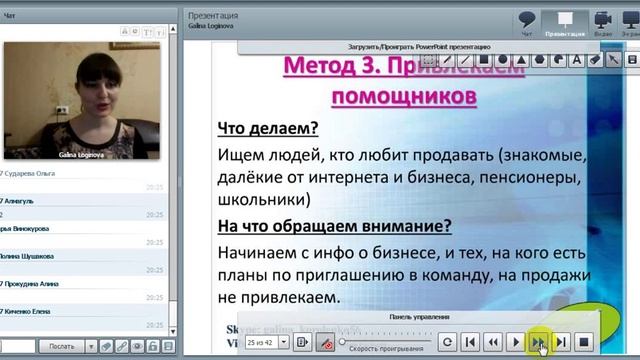Select chat message from Полина Шушкова

[x=83, y=262]
